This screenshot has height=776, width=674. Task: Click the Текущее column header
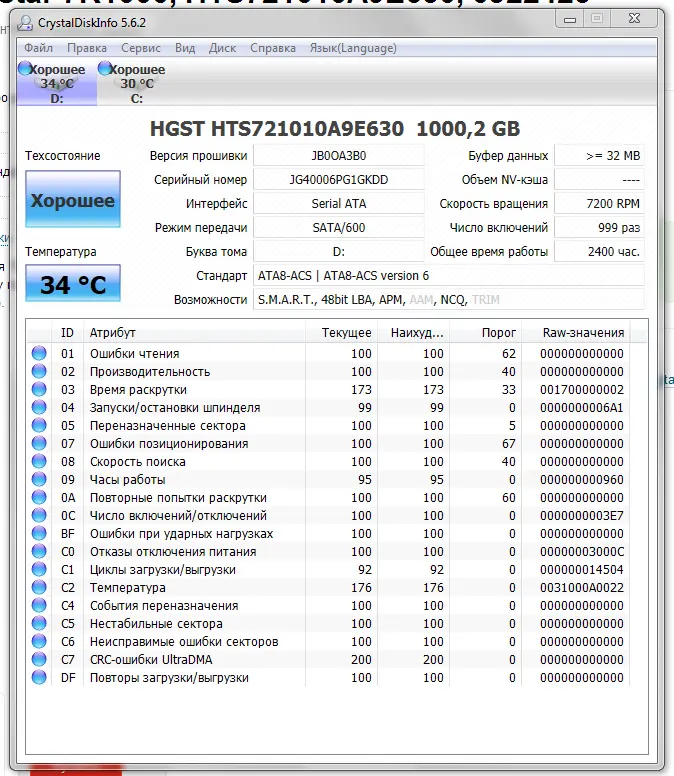pos(341,333)
